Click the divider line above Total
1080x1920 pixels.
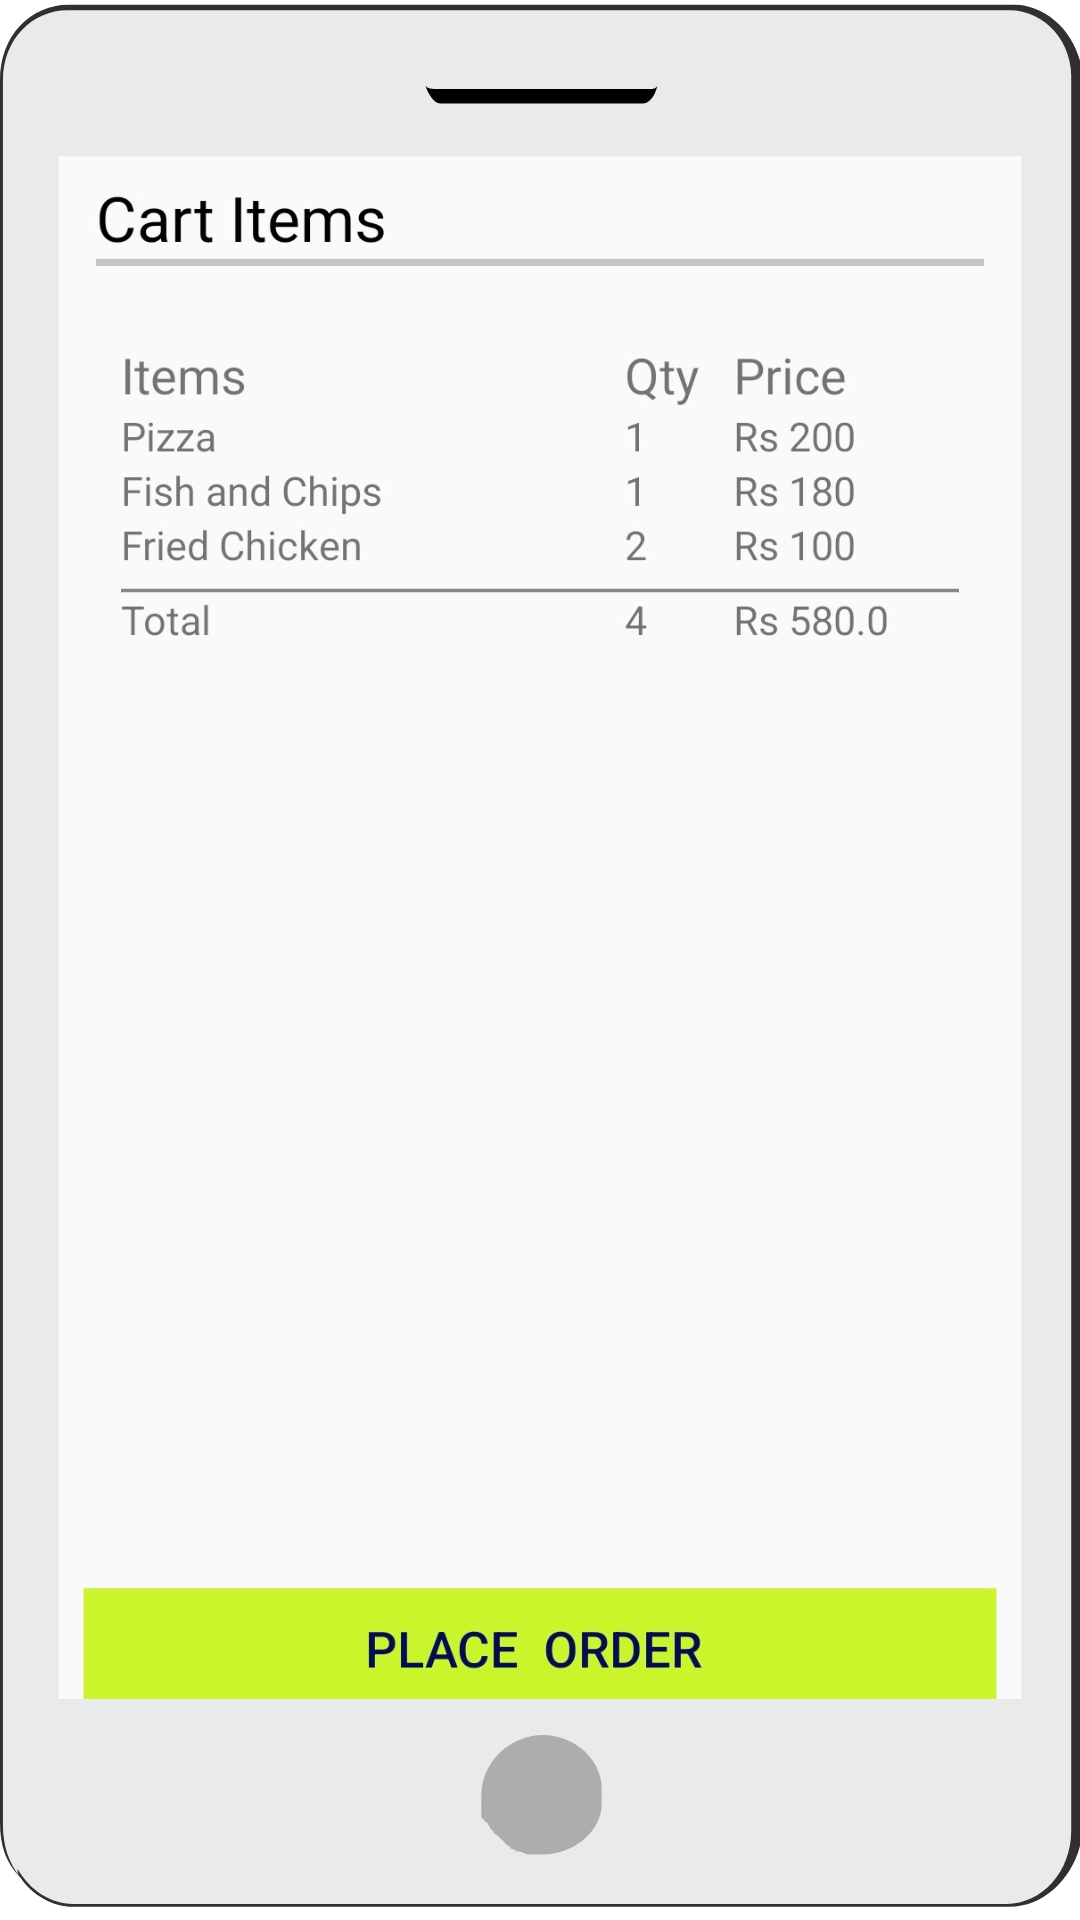(540, 591)
